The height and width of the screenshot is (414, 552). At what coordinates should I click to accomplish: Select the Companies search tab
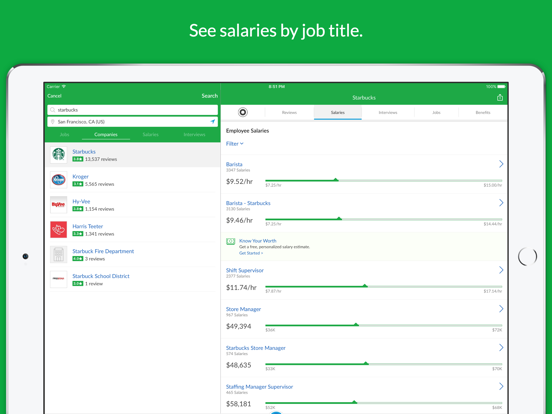106,134
